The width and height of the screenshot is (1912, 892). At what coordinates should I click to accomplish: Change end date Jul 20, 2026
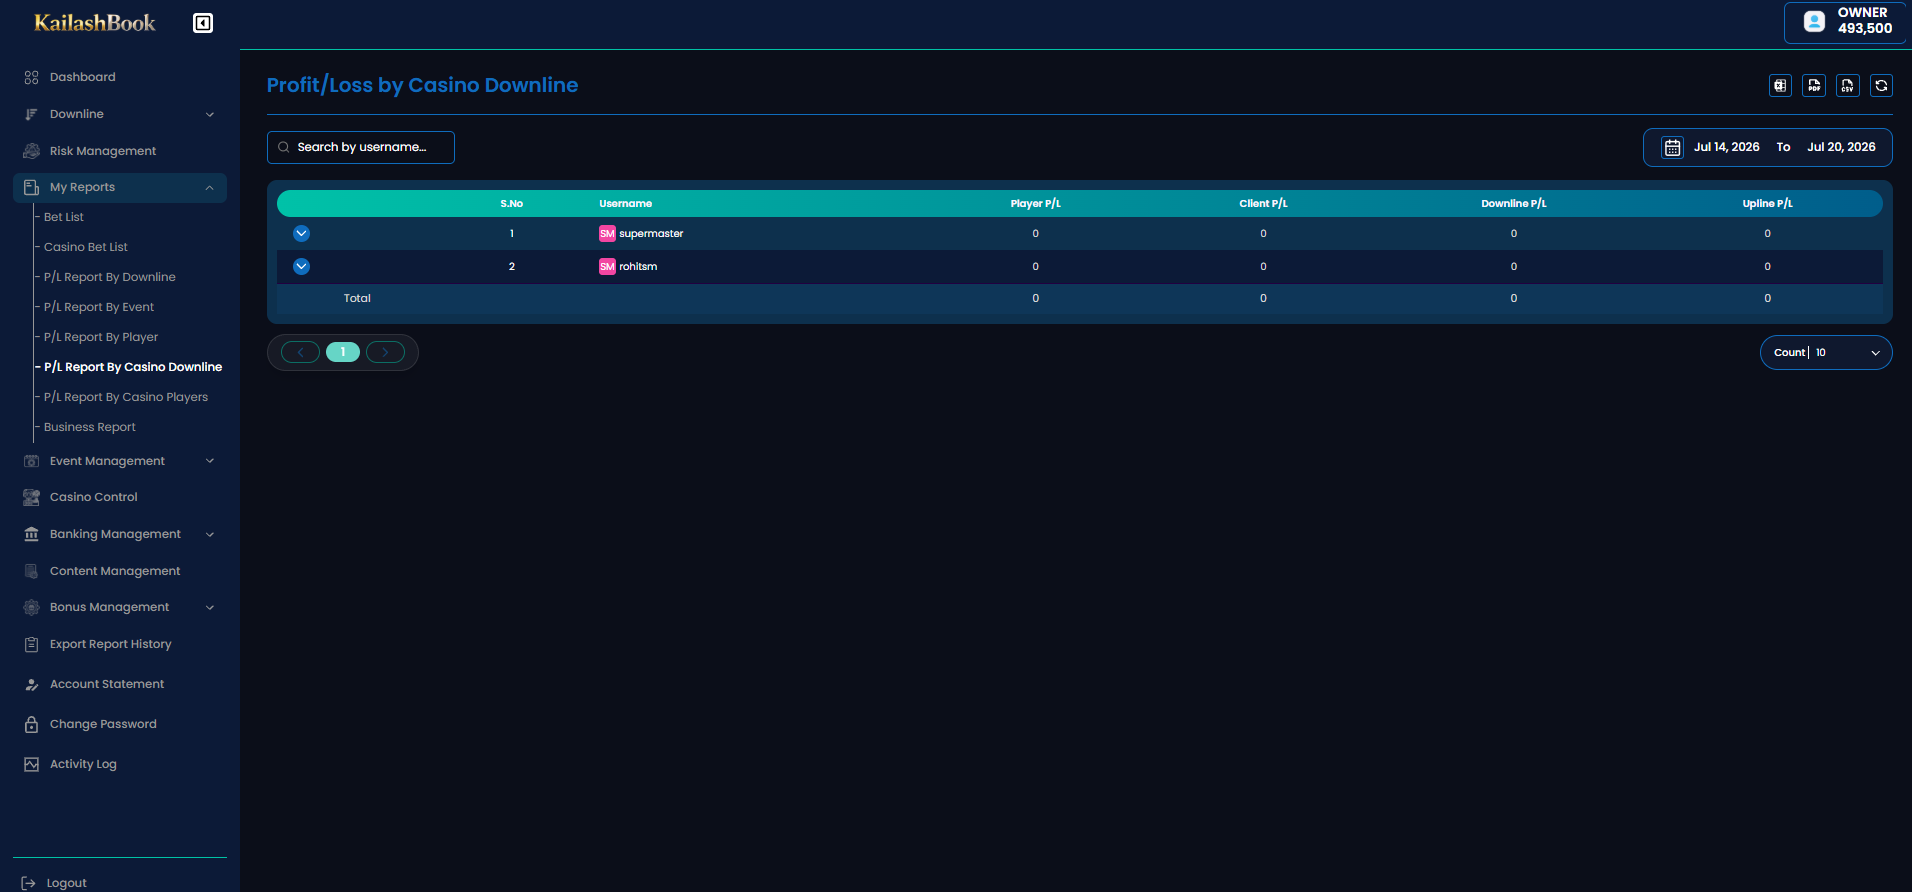1841,147
